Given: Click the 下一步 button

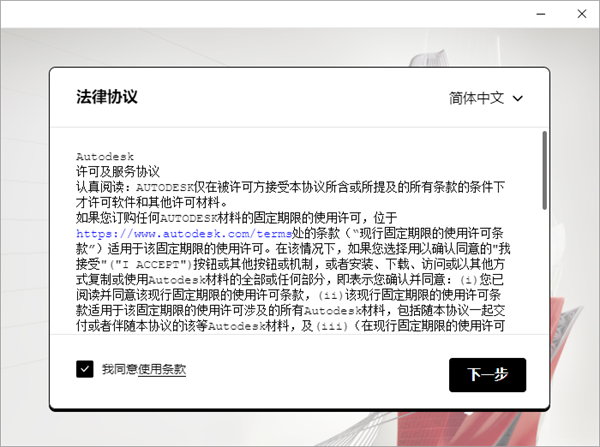Looking at the screenshot, I should [x=487, y=374].
